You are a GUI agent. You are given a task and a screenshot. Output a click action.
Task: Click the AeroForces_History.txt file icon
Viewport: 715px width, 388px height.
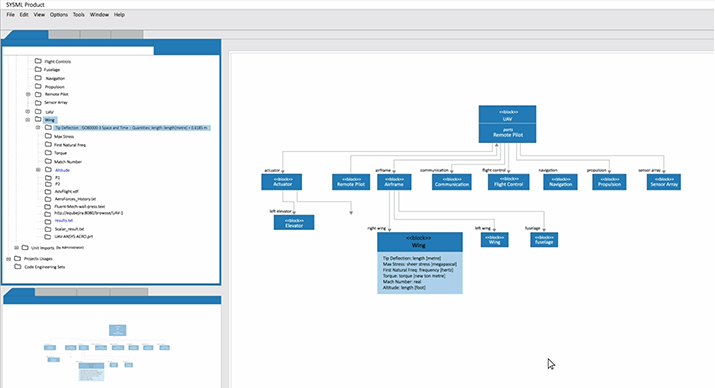tap(48, 199)
